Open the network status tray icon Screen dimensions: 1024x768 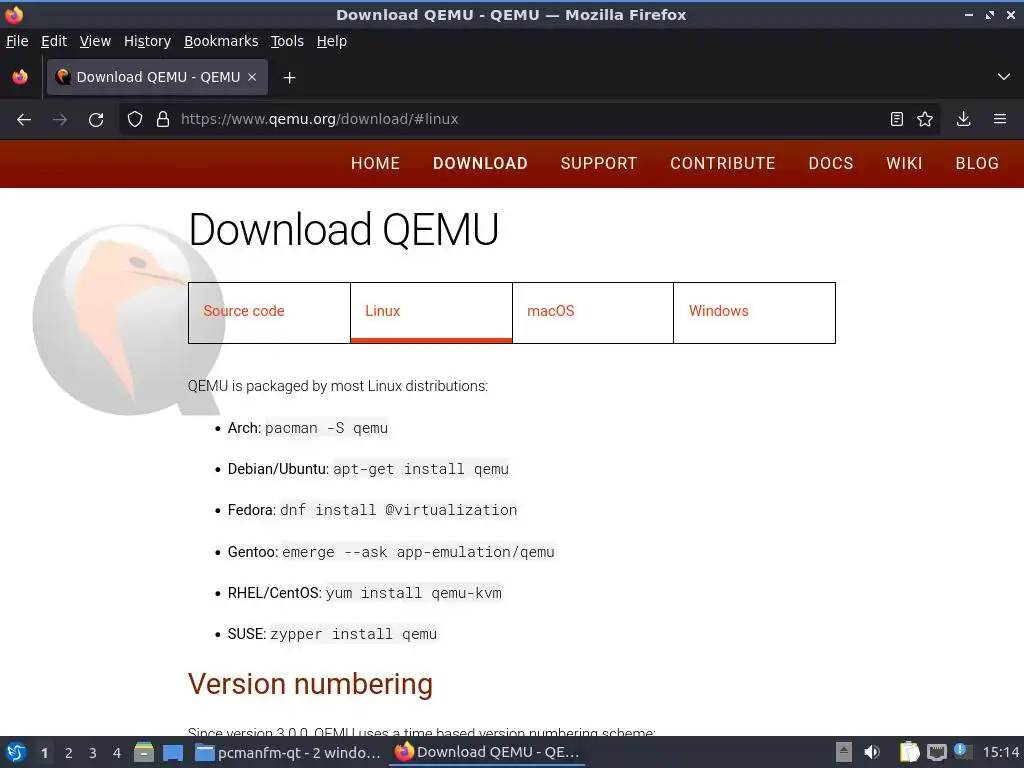tap(936, 752)
